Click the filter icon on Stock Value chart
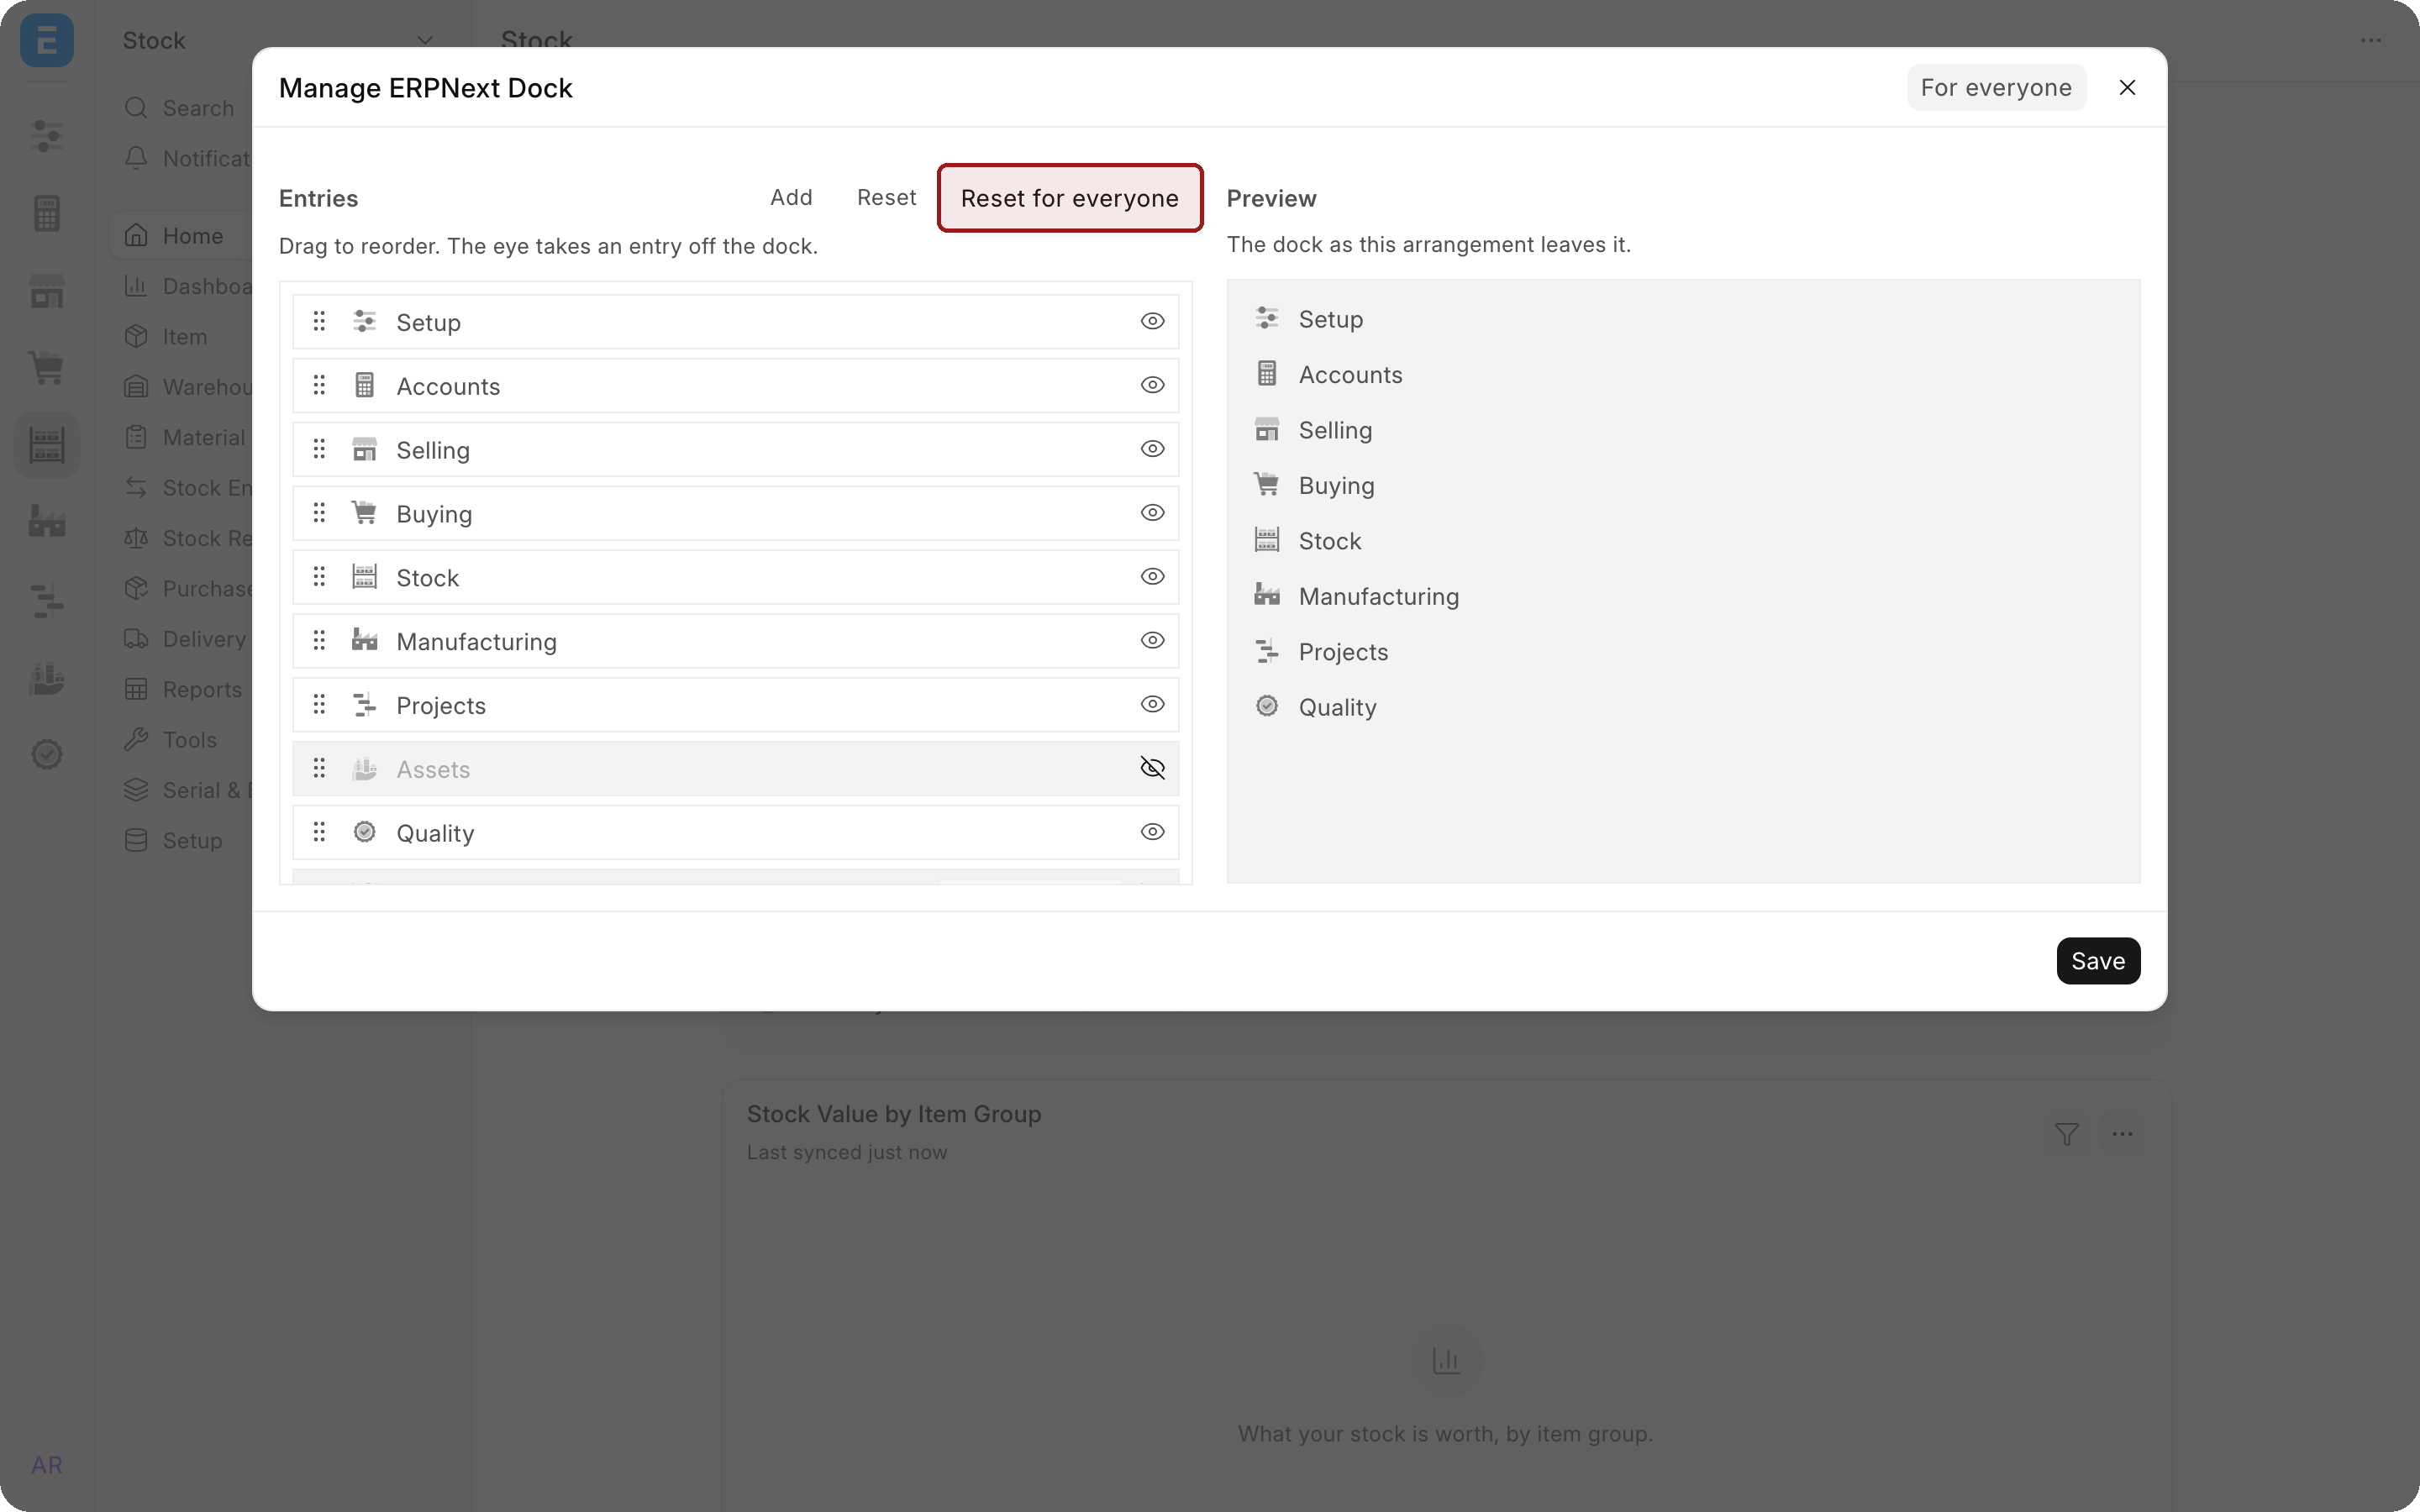This screenshot has width=2420, height=1512. pos(2067,1134)
